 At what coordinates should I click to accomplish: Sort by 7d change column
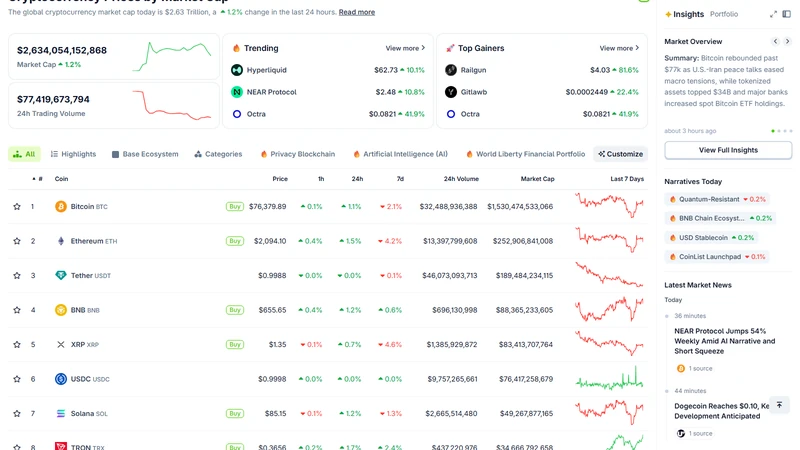pyautogui.click(x=400, y=179)
